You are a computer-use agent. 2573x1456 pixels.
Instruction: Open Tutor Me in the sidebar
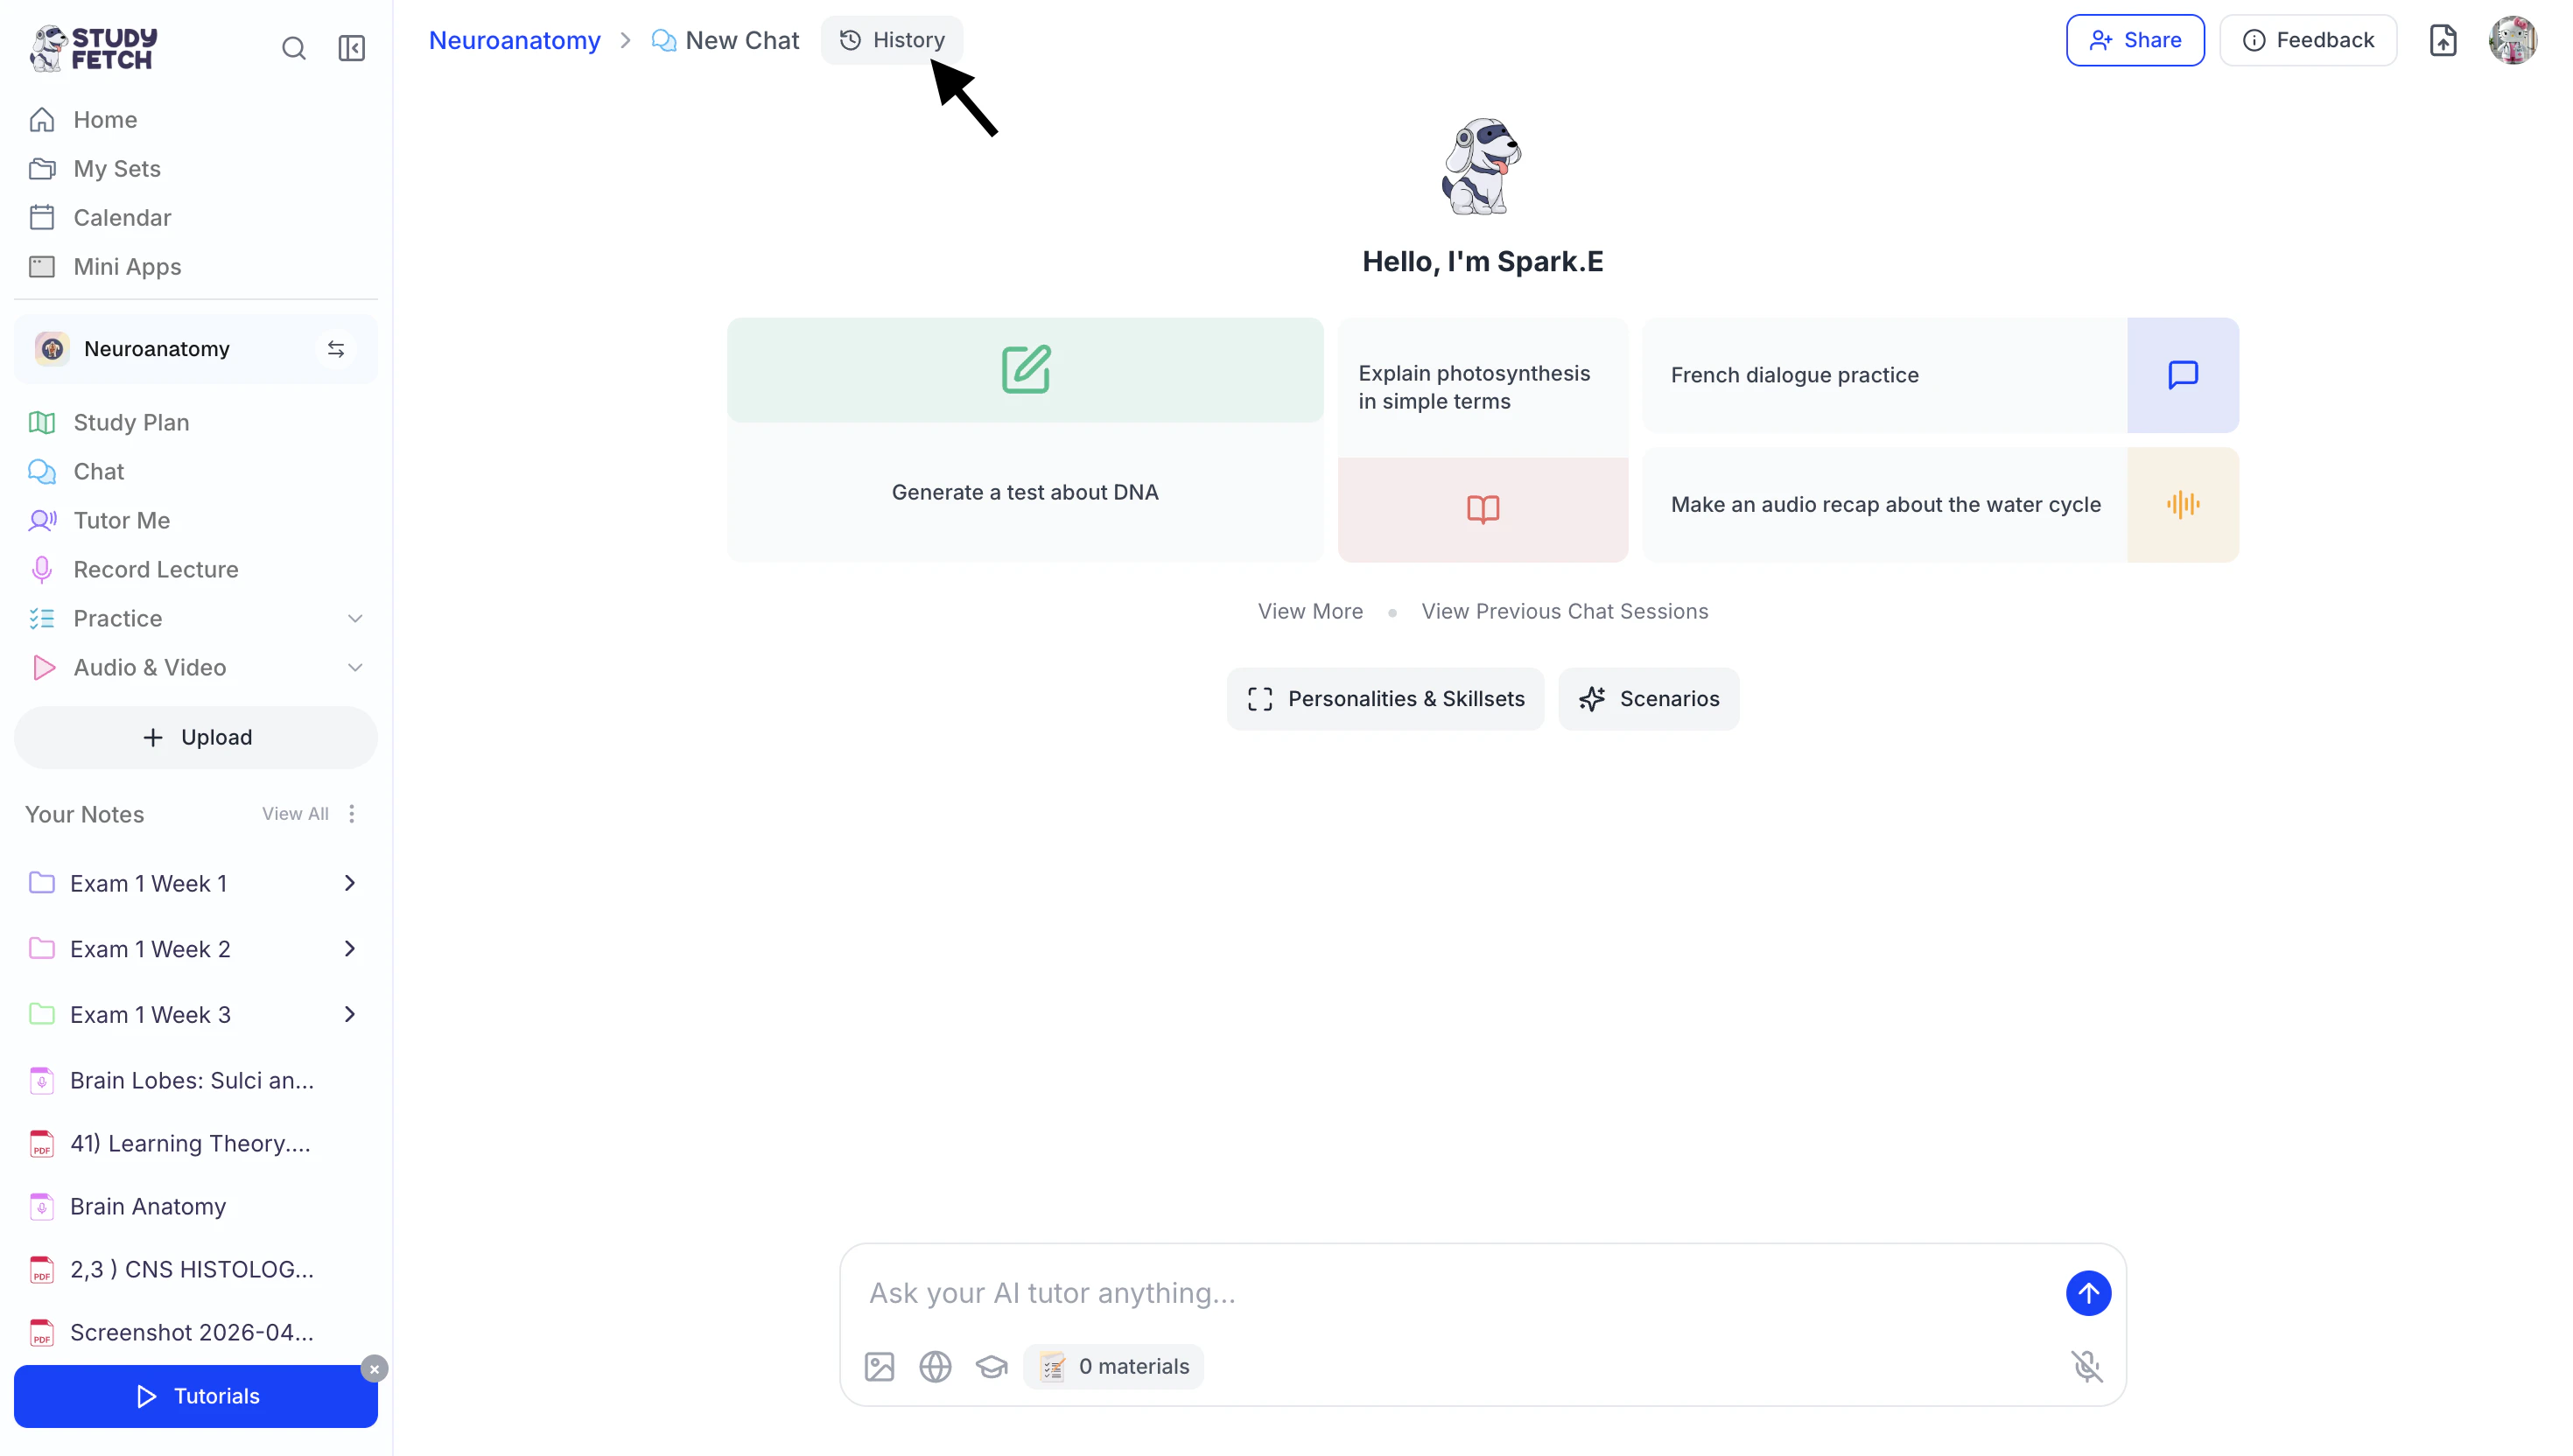(121, 520)
